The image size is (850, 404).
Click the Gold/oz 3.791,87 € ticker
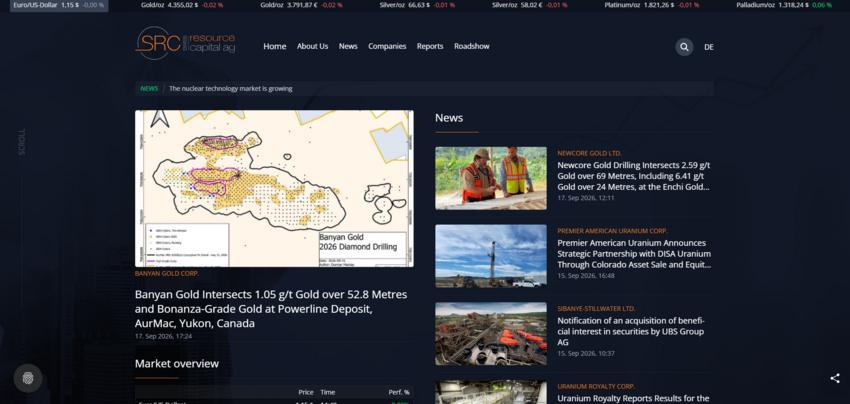[x=301, y=5]
